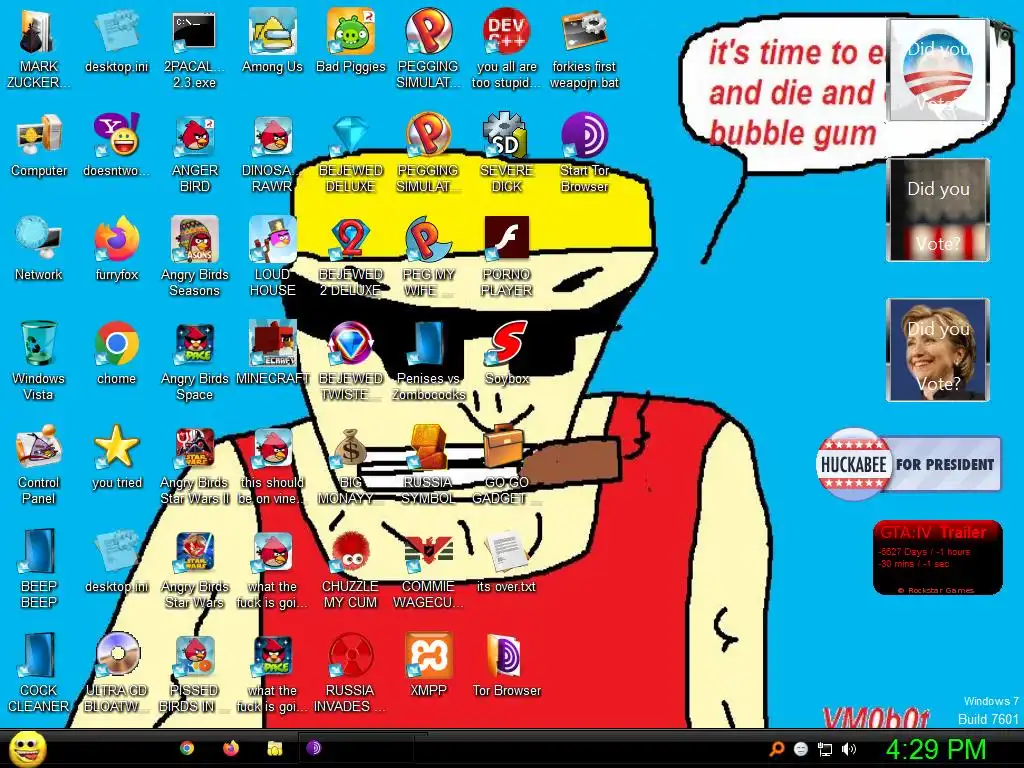The height and width of the screenshot is (768, 1024).
Task: Click the Hillary 'Did you Vote?' gadget
Action: pyautogui.click(x=938, y=350)
